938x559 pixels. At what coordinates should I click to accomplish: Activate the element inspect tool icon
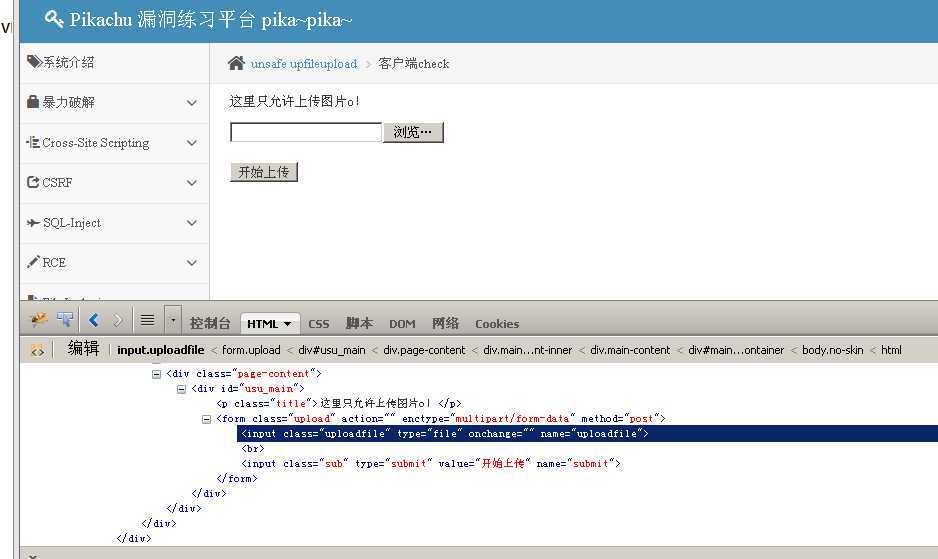pyautogui.click(x=65, y=320)
